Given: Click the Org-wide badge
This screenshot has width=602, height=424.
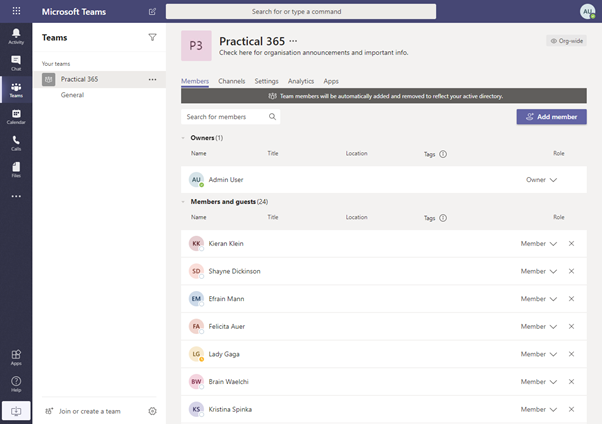Looking at the screenshot, I should coord(566,41).
